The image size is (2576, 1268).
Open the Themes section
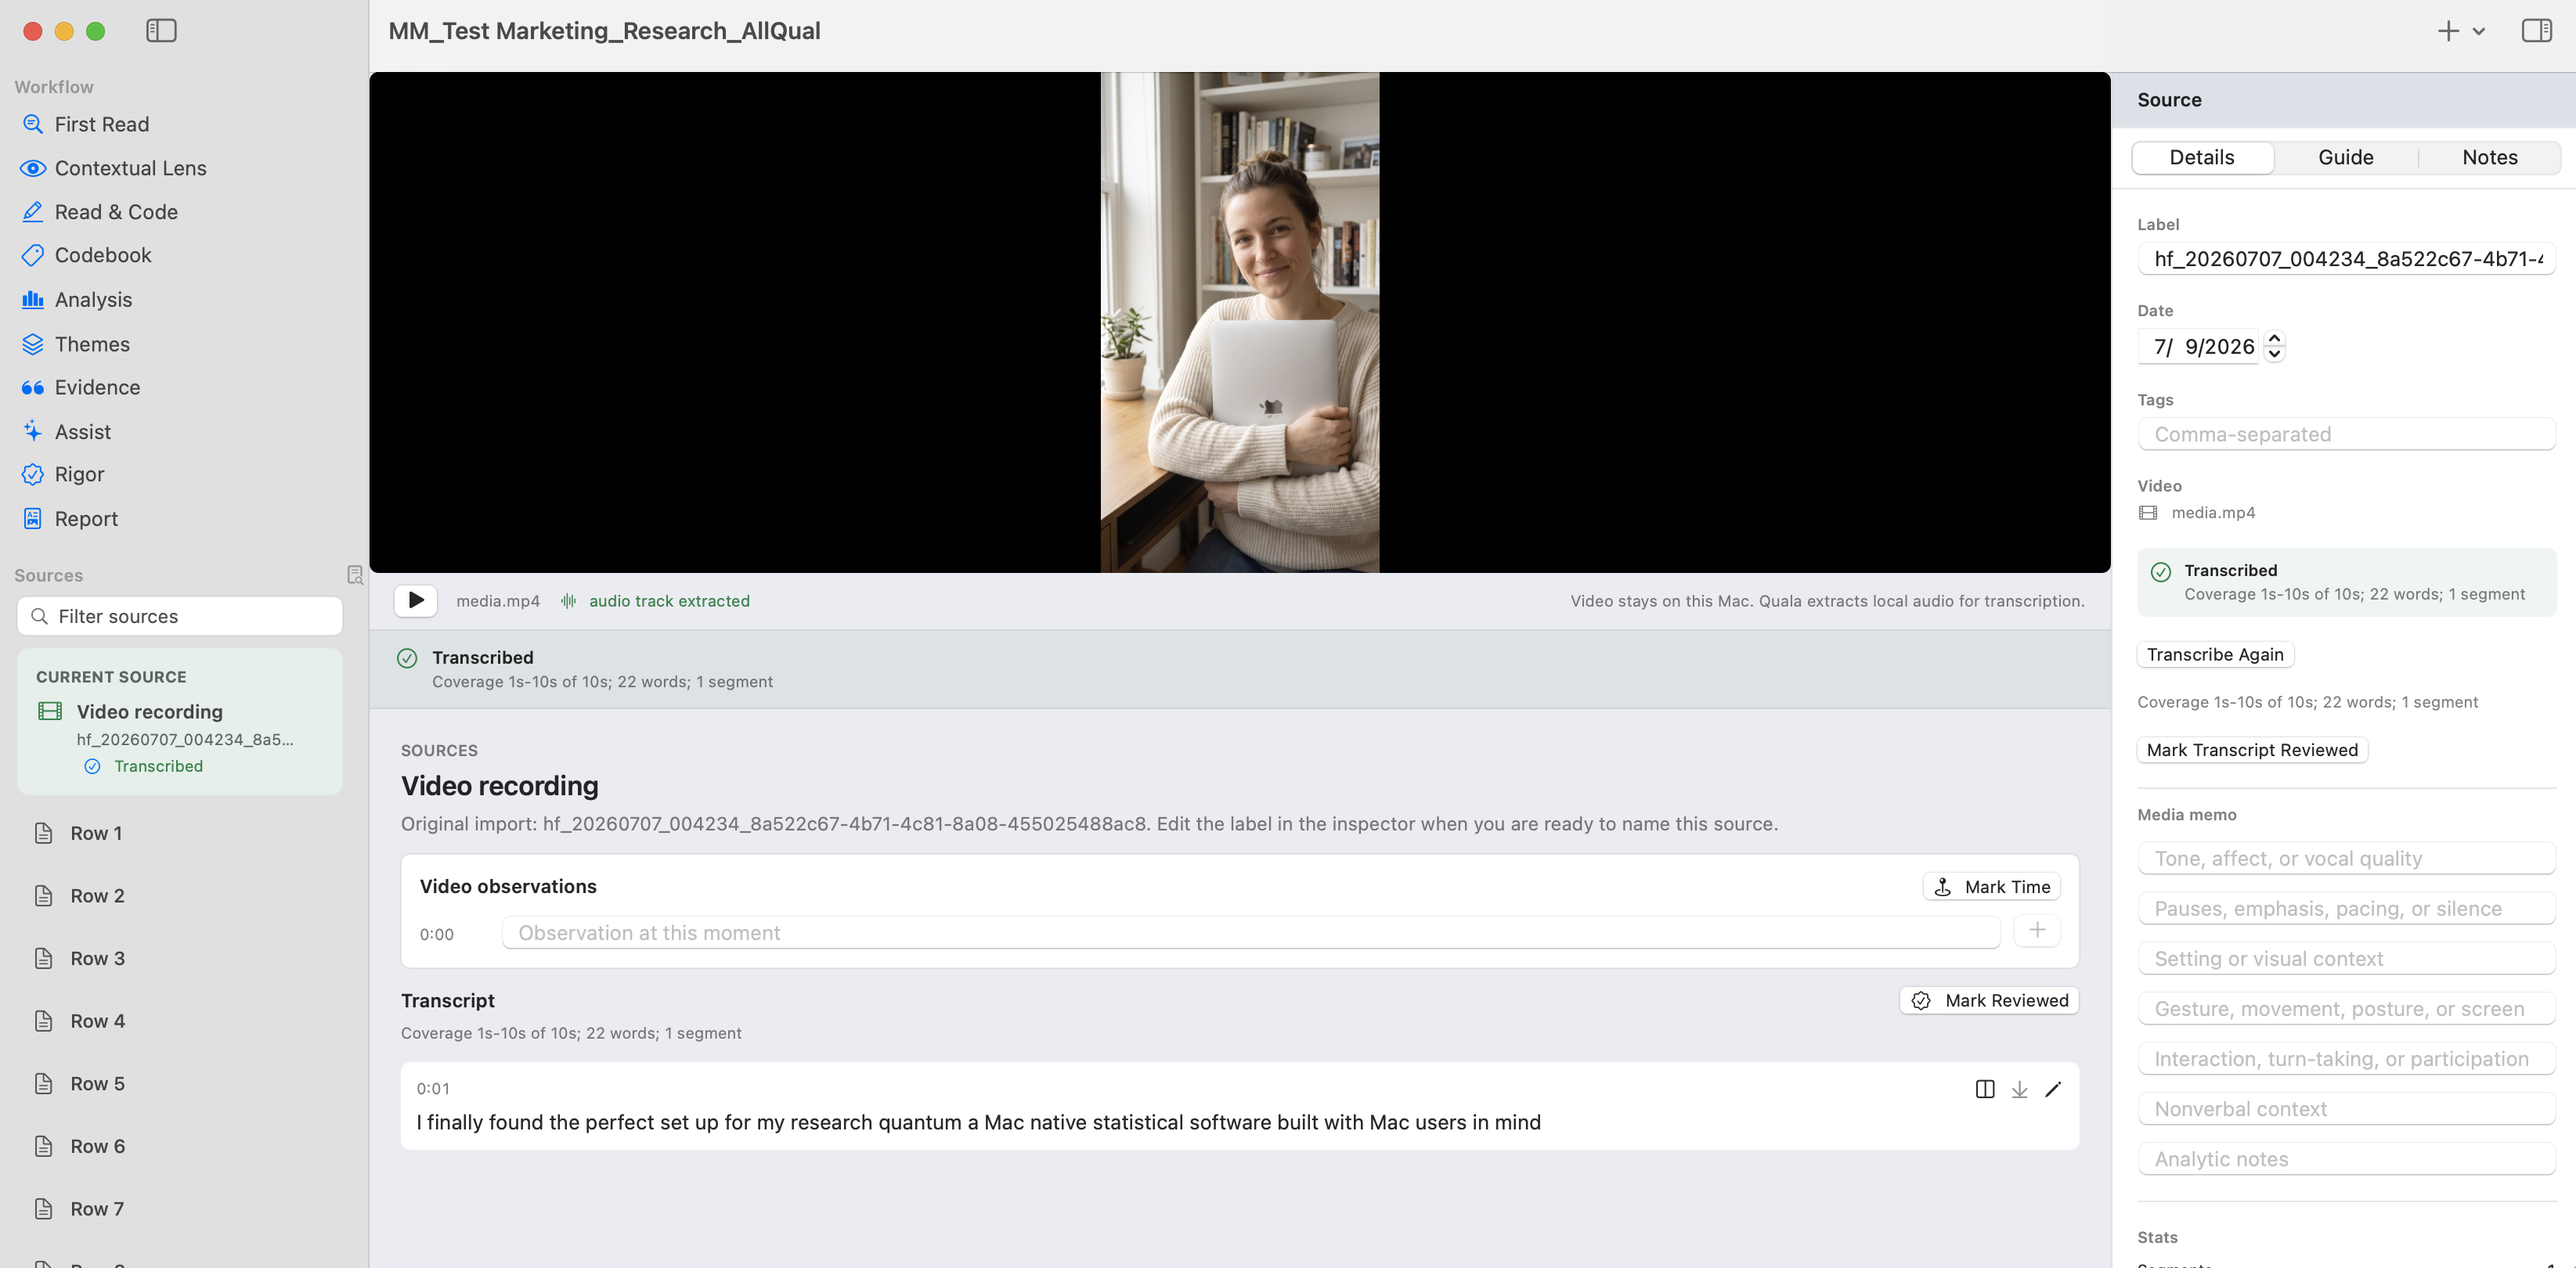pos(92,344)
